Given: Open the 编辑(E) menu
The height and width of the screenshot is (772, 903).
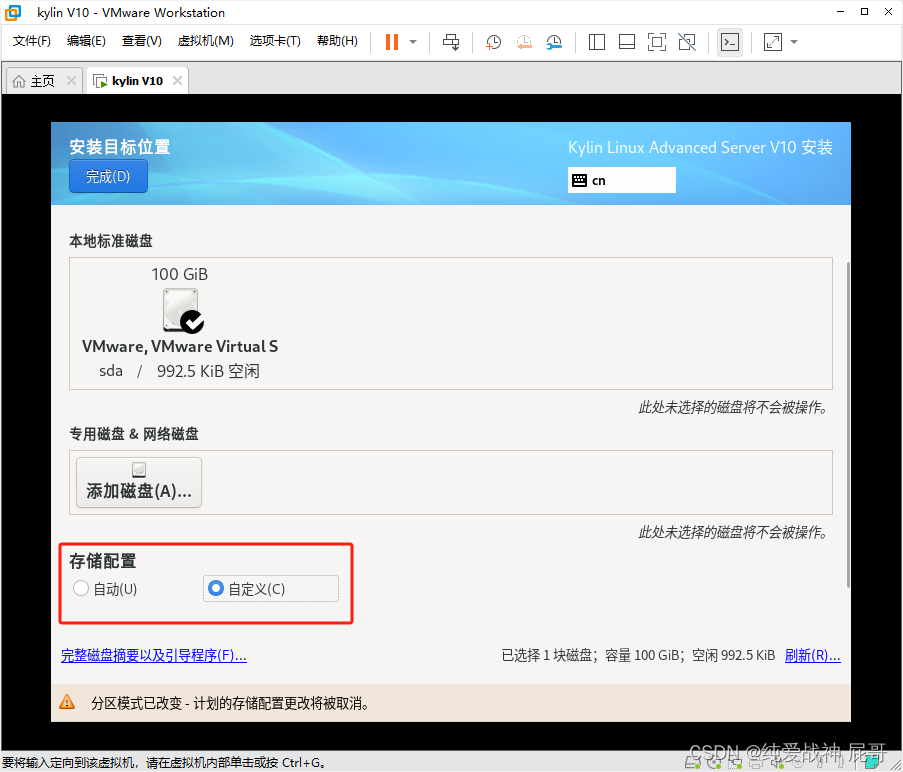Looking at the screenshot, I should click(x=86, y=41).
